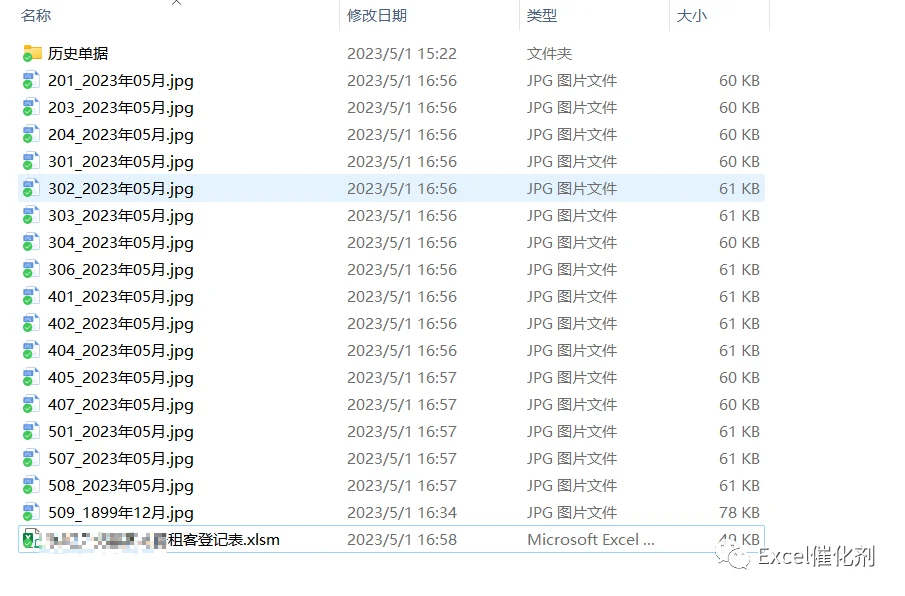Select file name 405_2023年05月.jpg
The width and height of the screenshot is (905, 596).
121,378
